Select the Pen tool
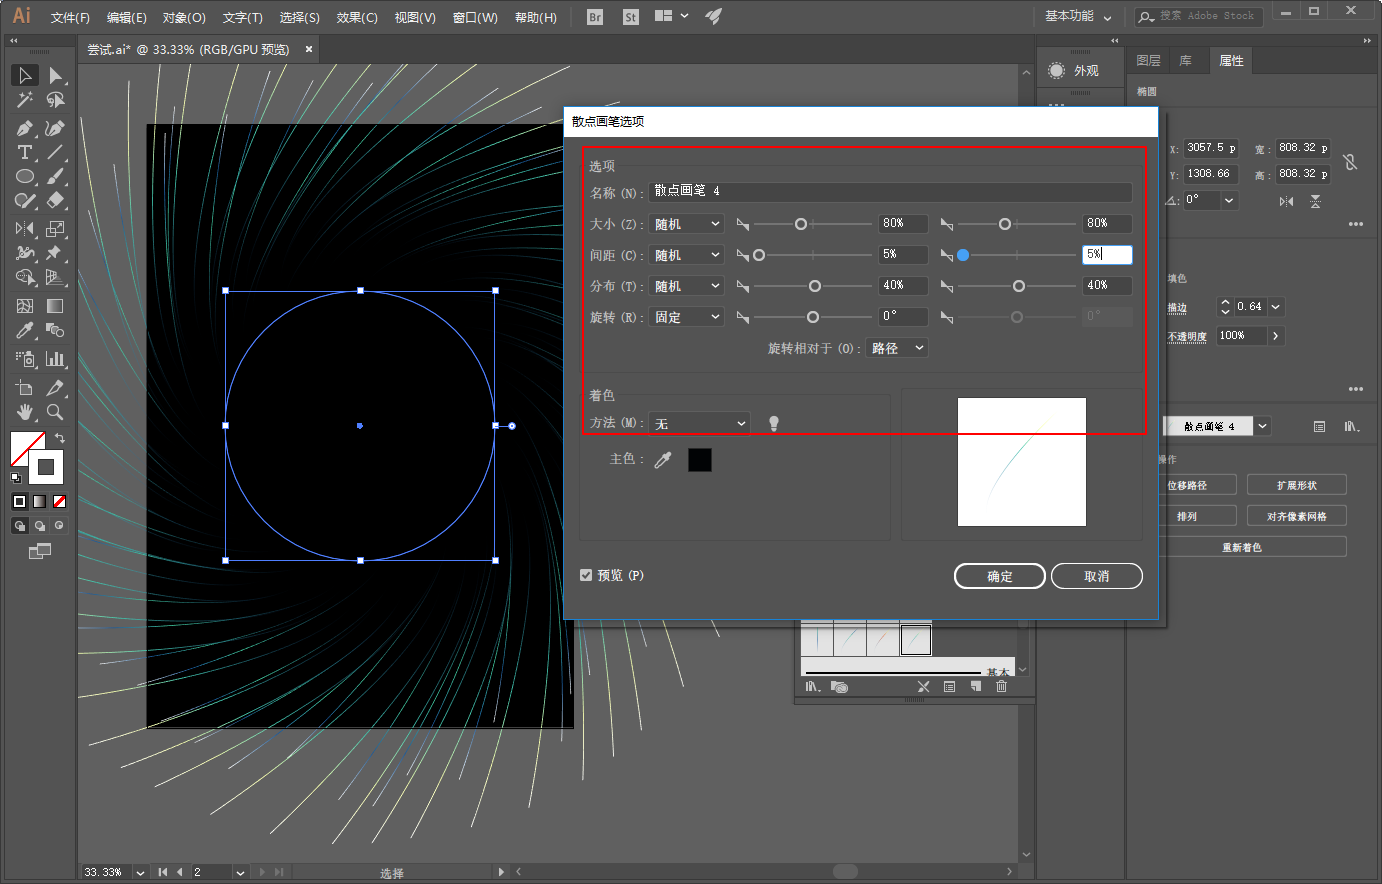This screenshot has width=1382, height=884. click(x=25, y=128)
